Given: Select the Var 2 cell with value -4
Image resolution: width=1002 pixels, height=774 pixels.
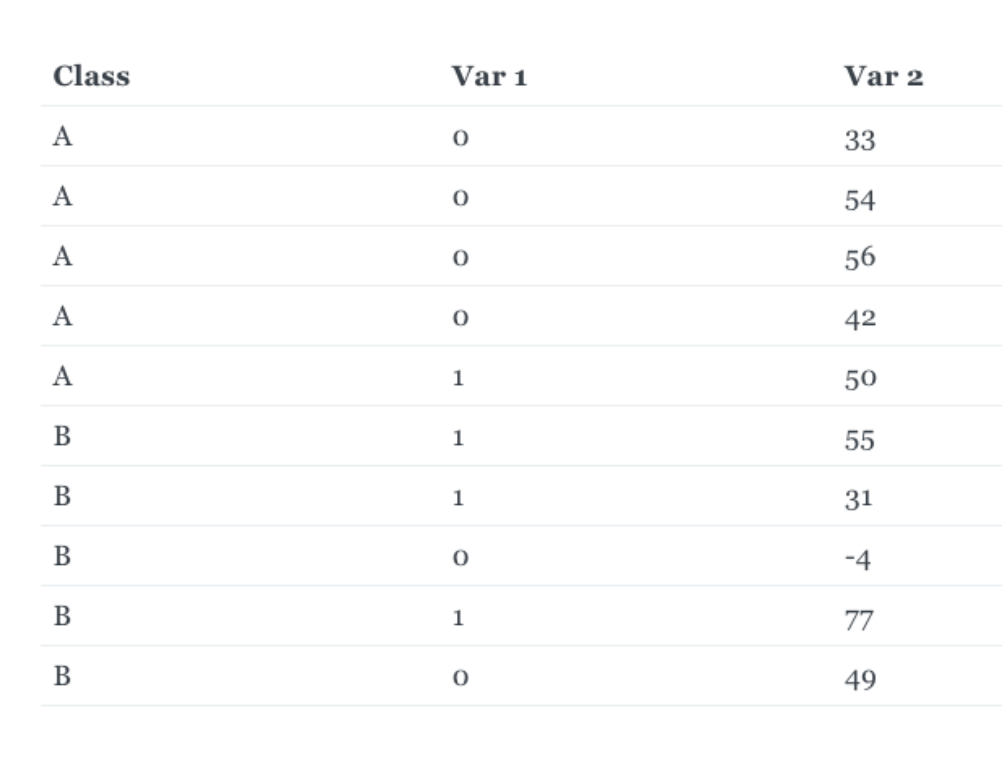Looking at the screenshot, I should pos(858,559).
